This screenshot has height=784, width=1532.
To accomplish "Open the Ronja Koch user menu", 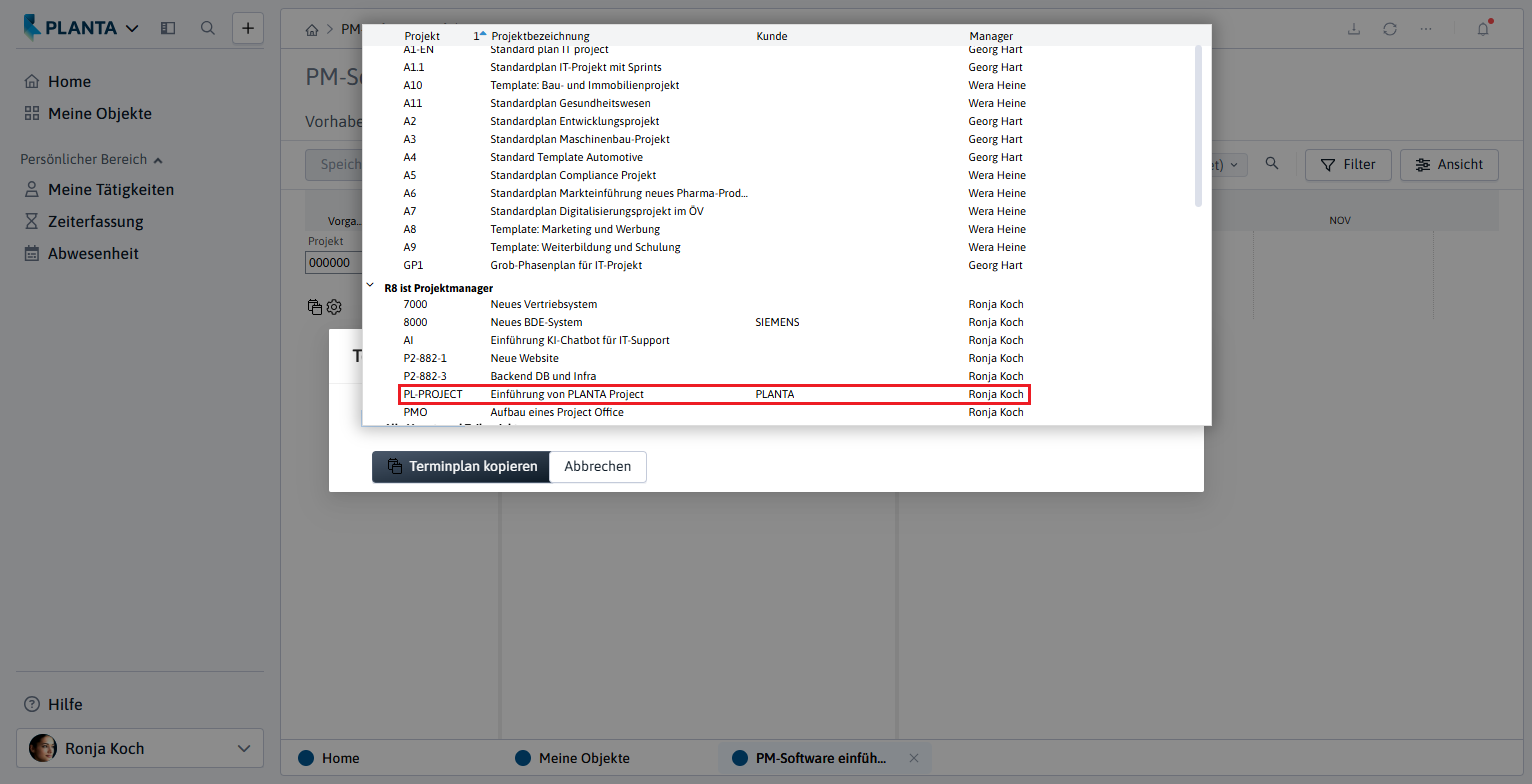I will click(x=140, y=748).
